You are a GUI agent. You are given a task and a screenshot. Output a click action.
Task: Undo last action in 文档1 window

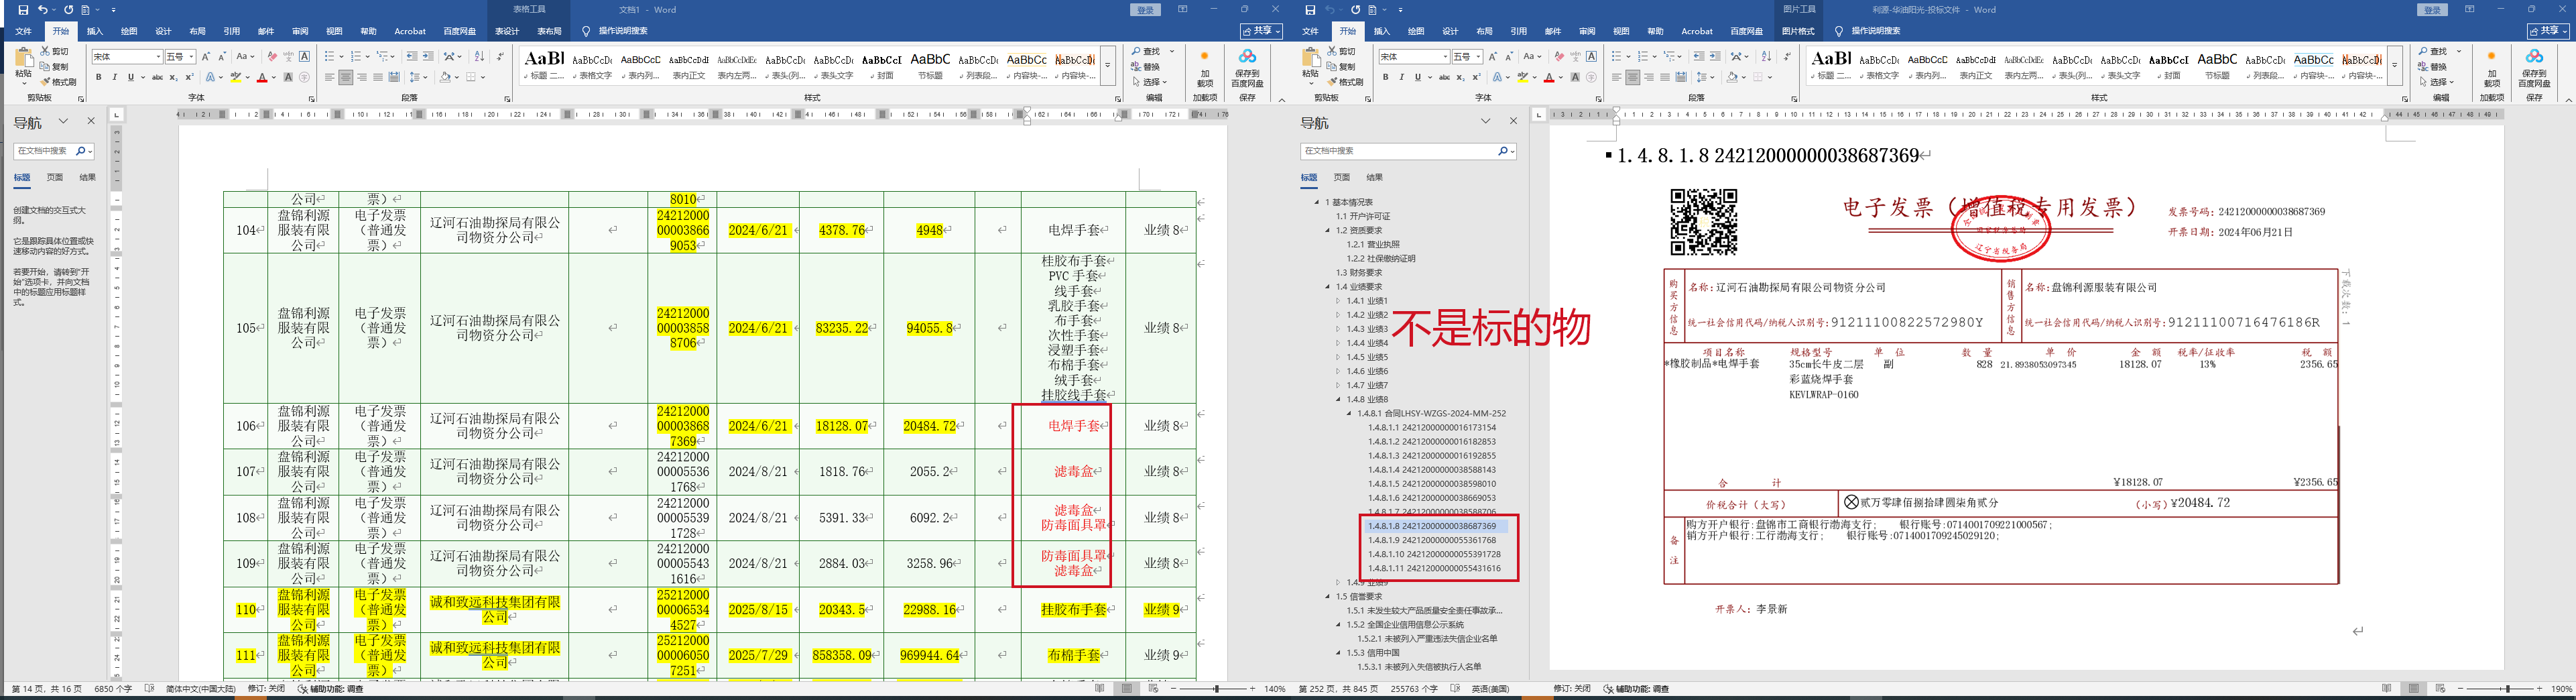pyautogui.click(x=42, y=10)
